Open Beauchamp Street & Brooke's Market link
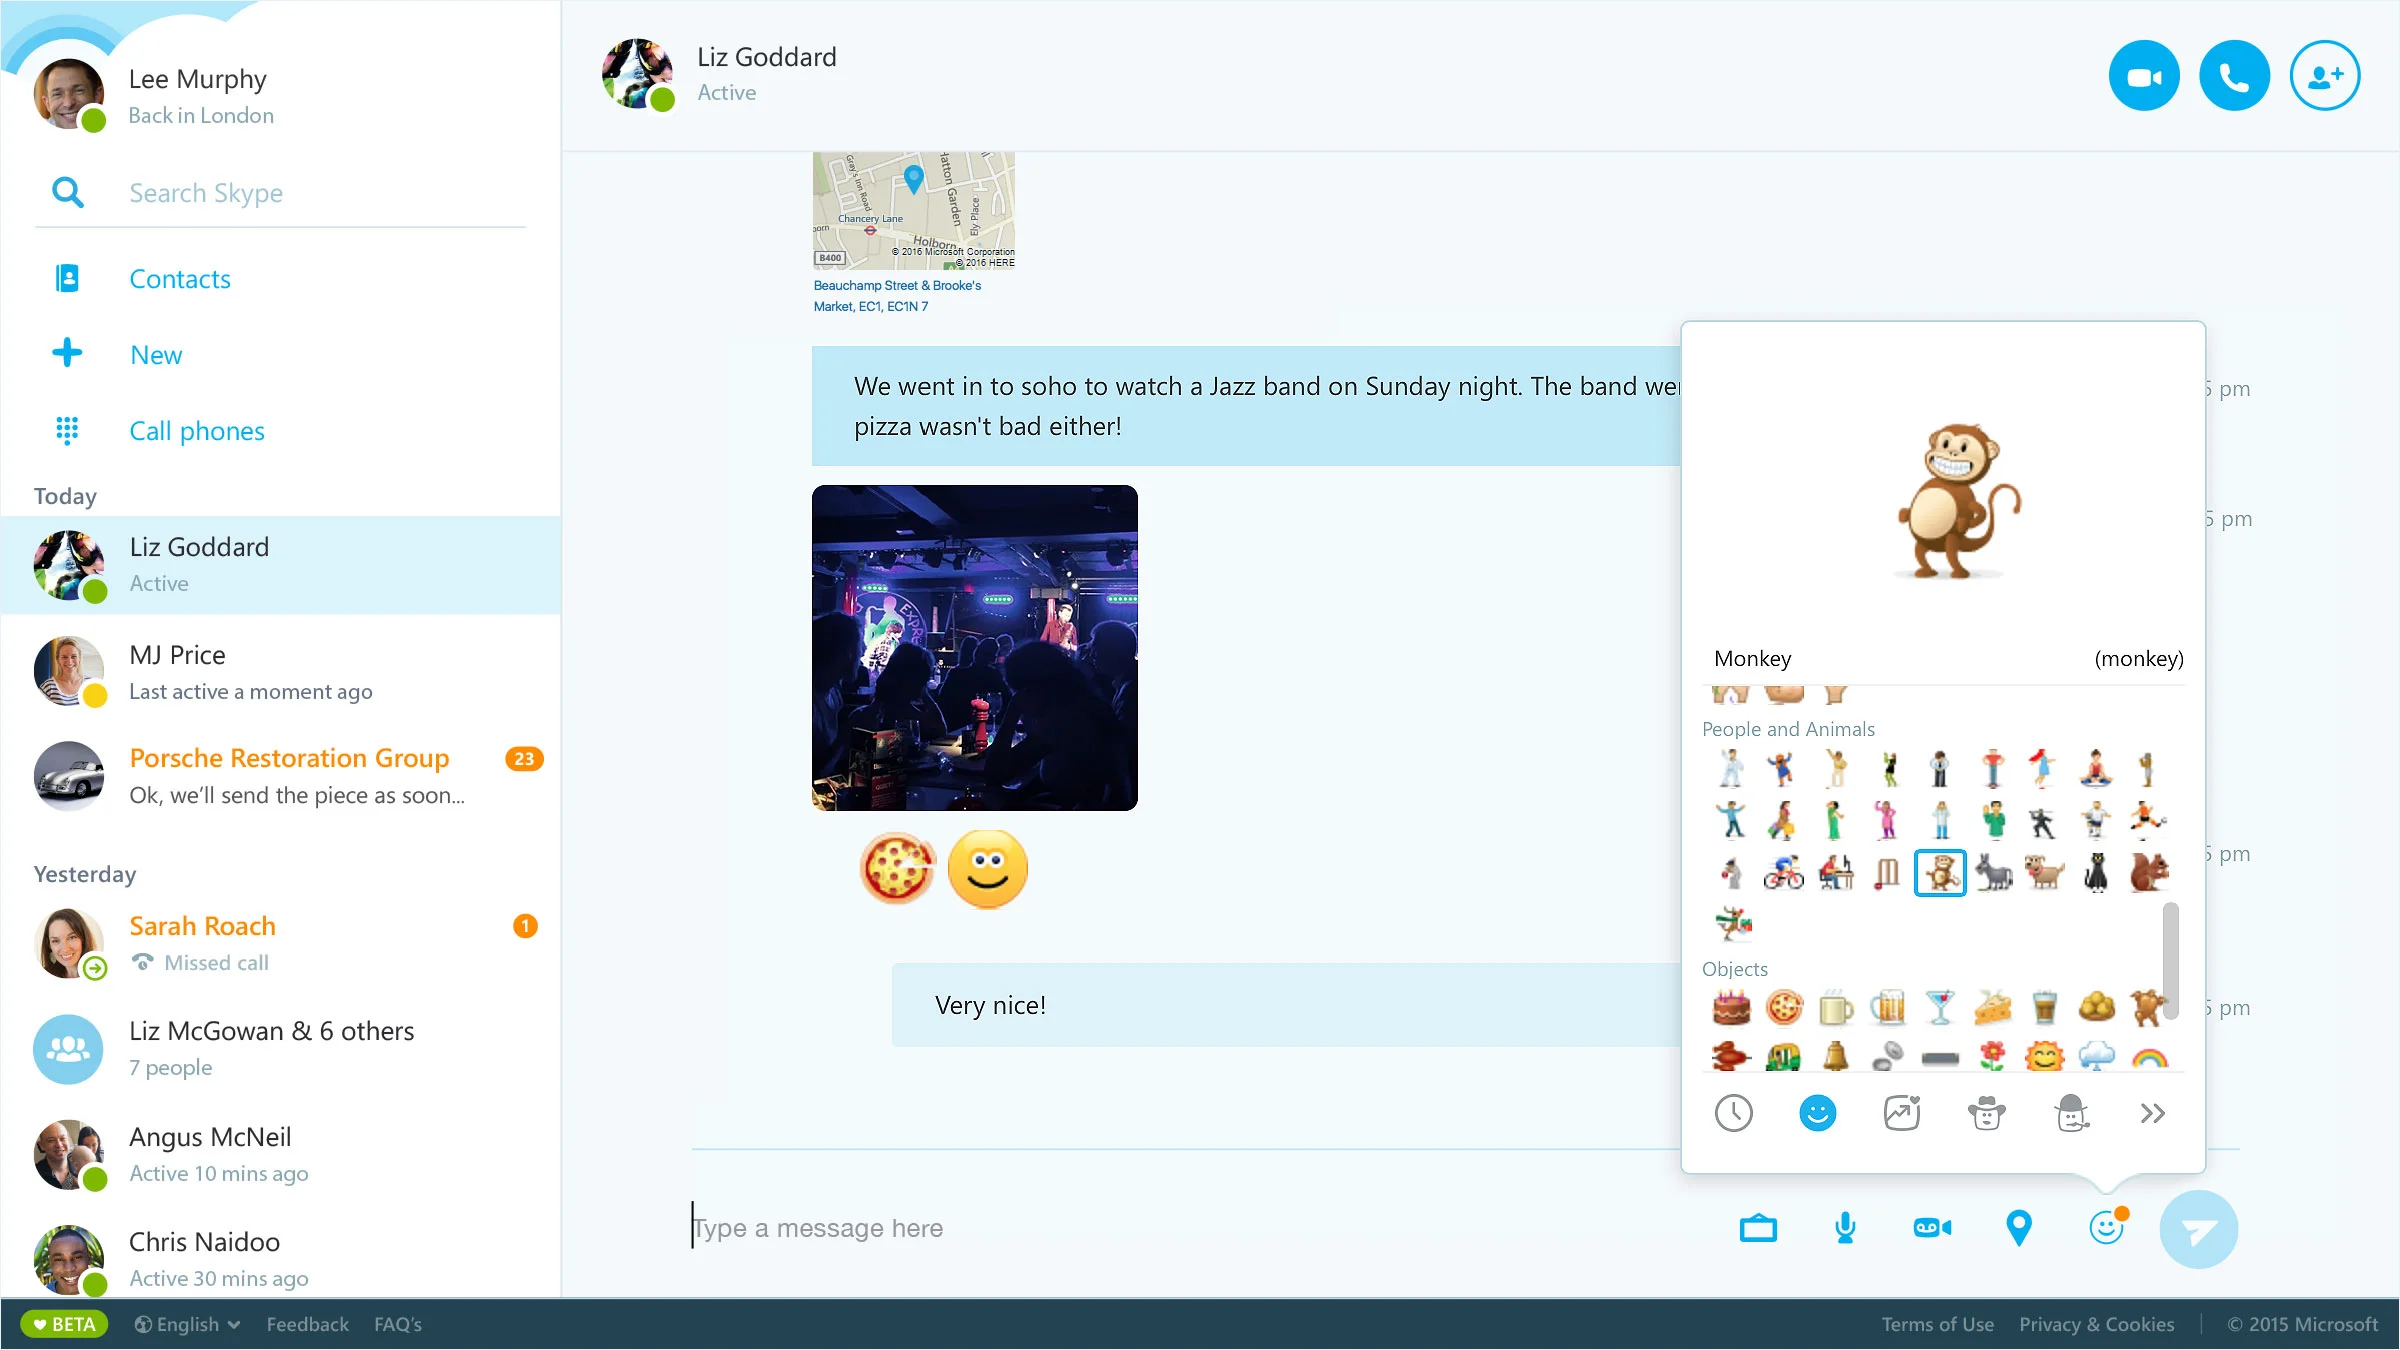The image size is (2400, 1350). [x=897, y=296]
